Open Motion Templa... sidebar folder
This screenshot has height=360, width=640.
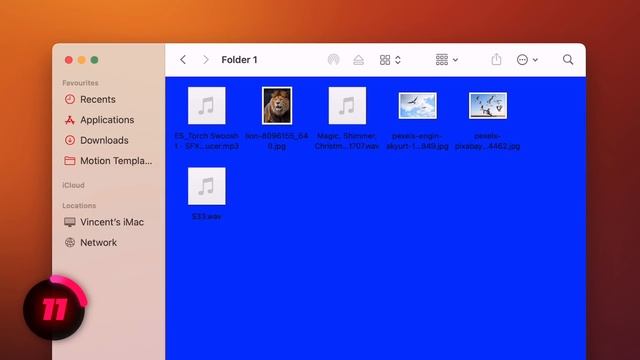click(x=116, y=161)
